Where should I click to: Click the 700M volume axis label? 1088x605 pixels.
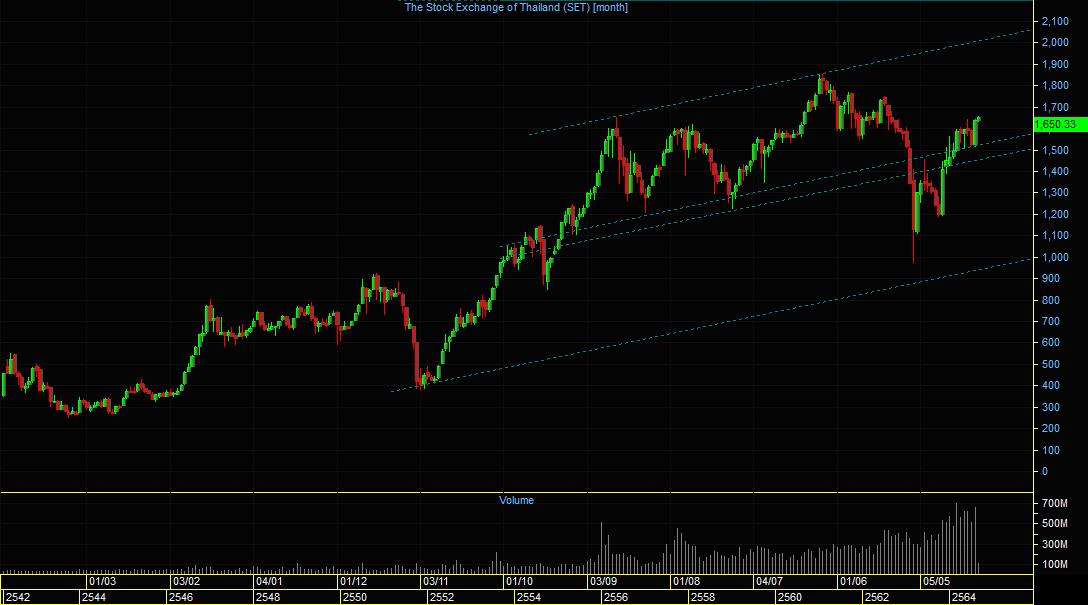1055,504
